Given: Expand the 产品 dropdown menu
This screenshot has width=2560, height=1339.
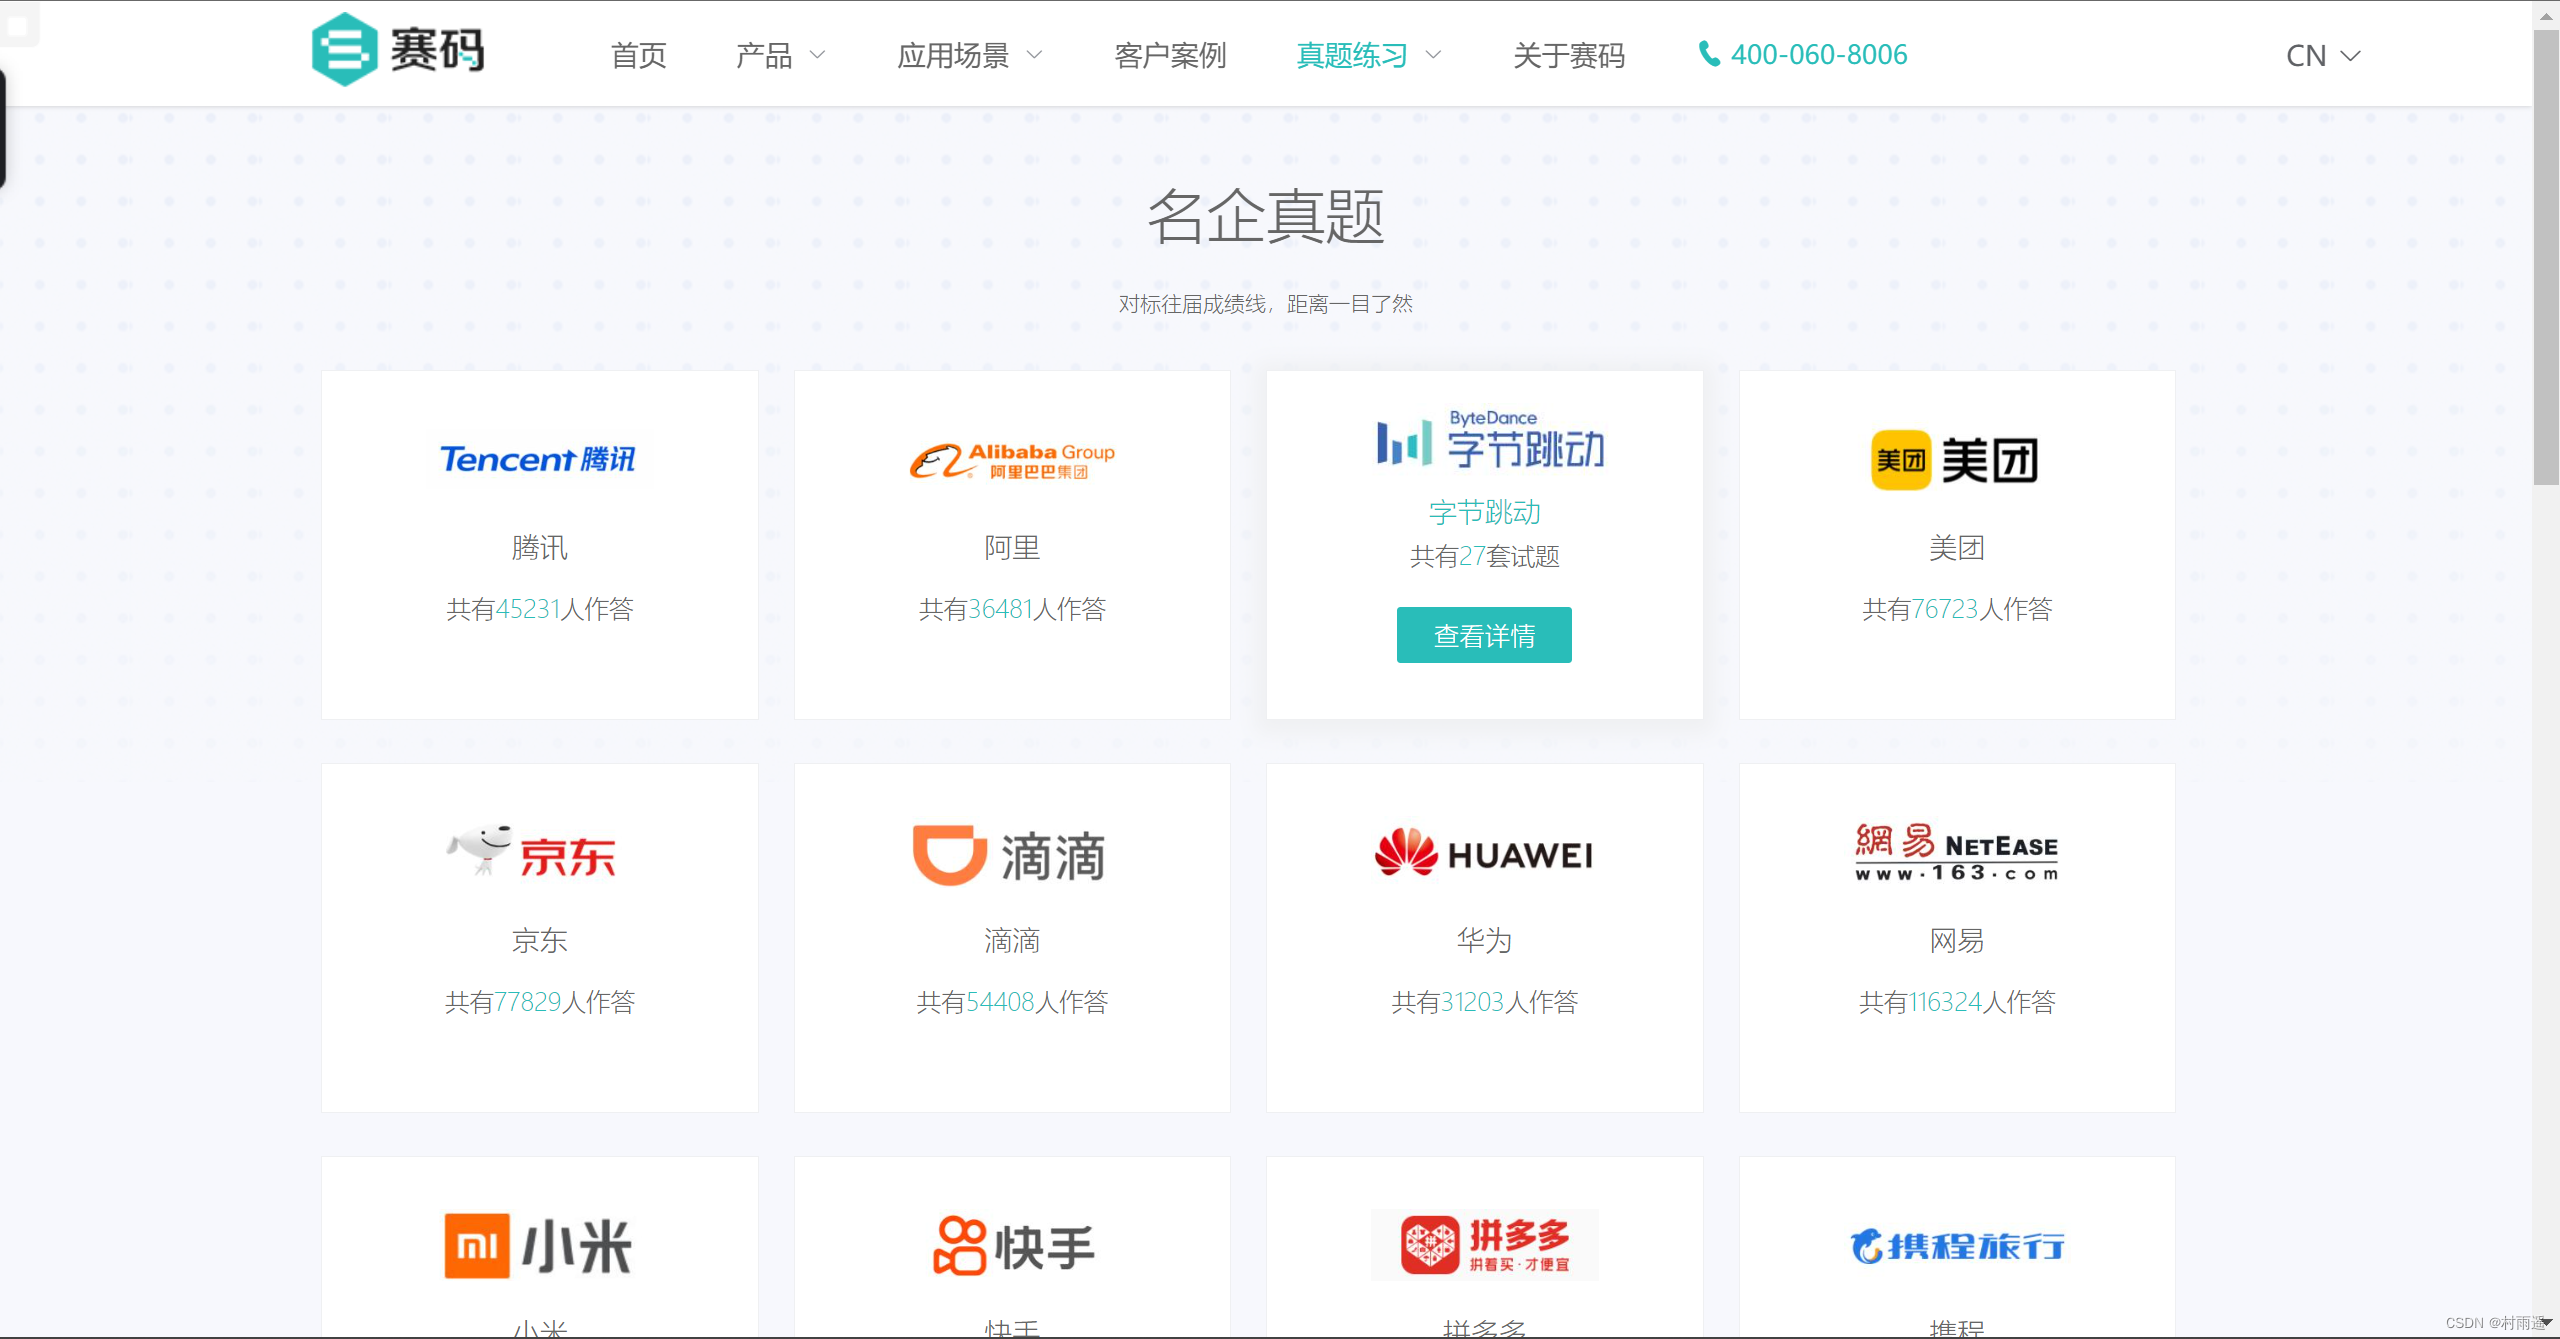Looking at the screenshot, I should [x=781, y=55].
